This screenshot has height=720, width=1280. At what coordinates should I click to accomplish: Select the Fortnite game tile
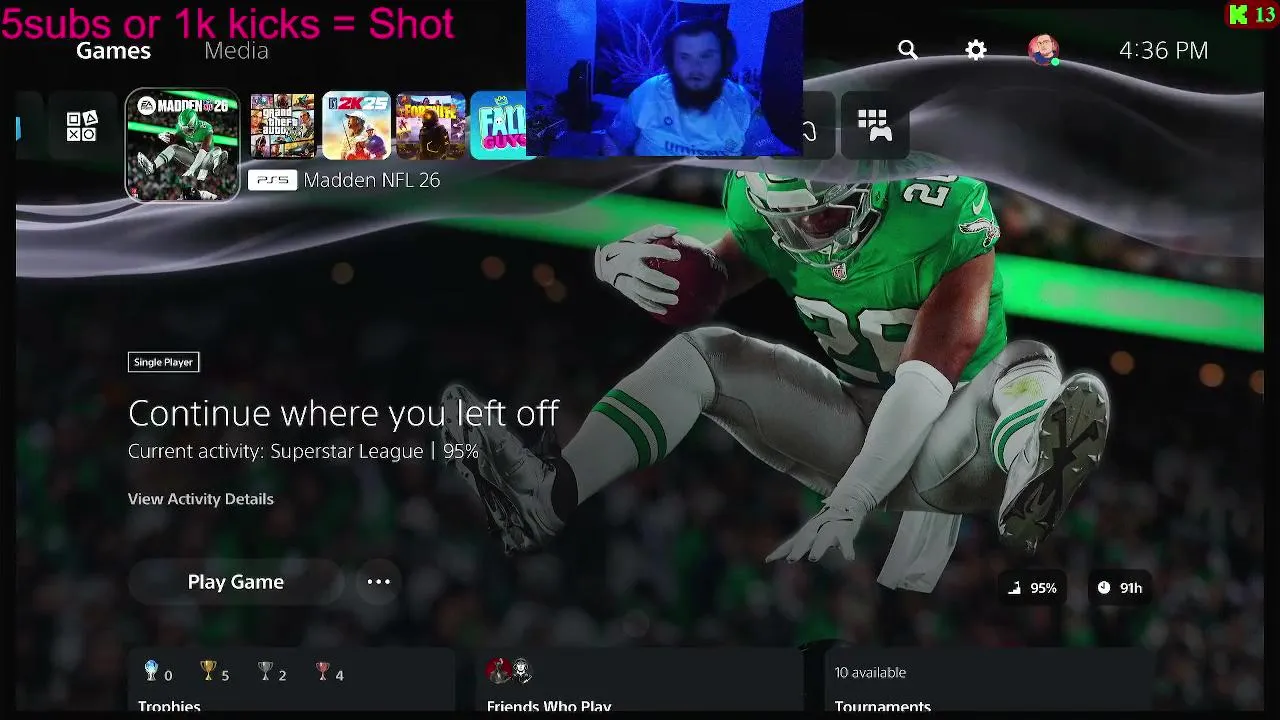(x=431, y=126)
